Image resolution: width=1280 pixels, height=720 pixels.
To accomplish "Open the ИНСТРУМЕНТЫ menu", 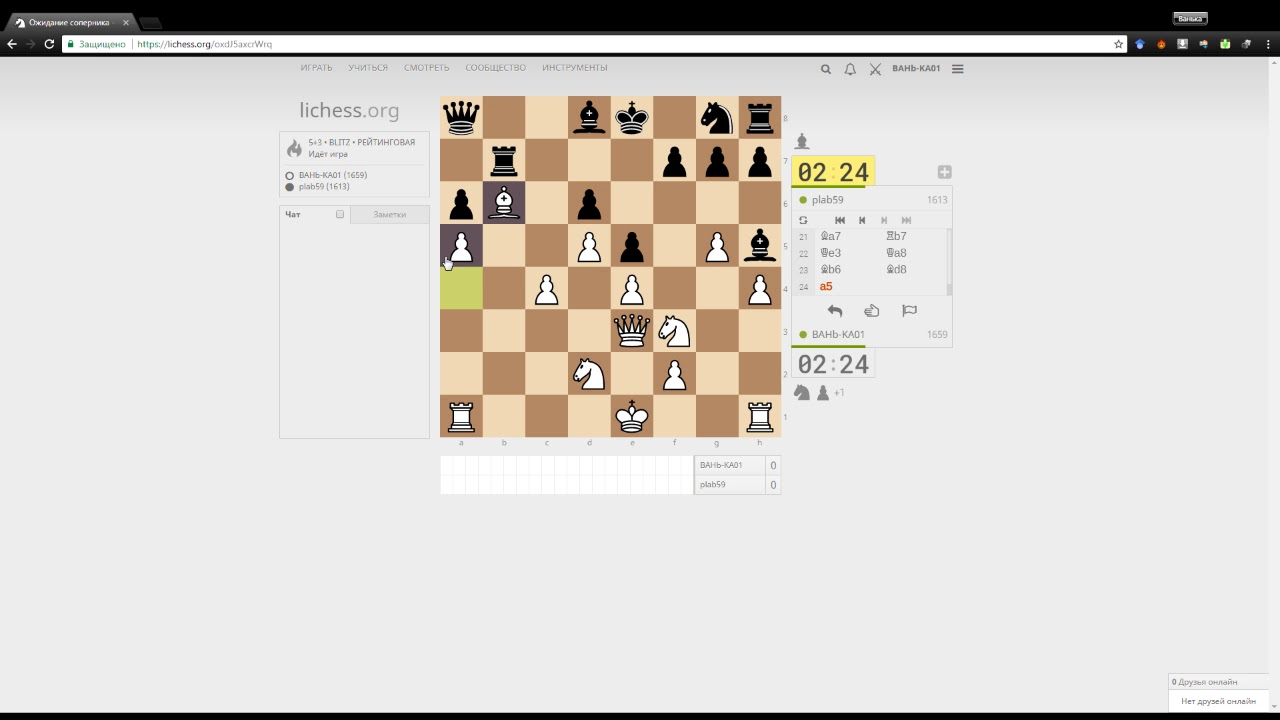I will click(x=575, y=68).
